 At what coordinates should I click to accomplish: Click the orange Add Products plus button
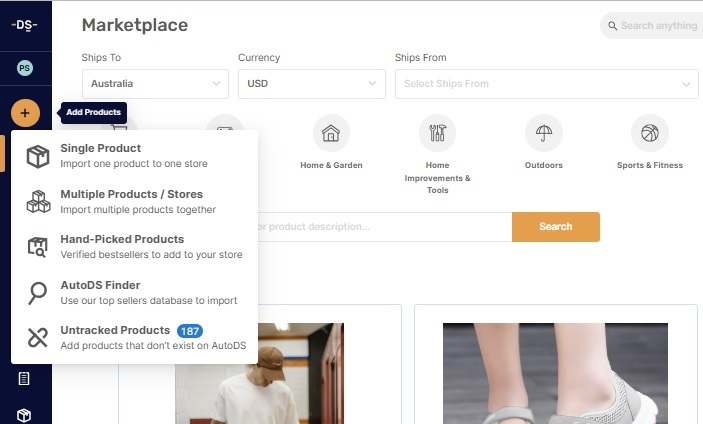pos(25,113)
